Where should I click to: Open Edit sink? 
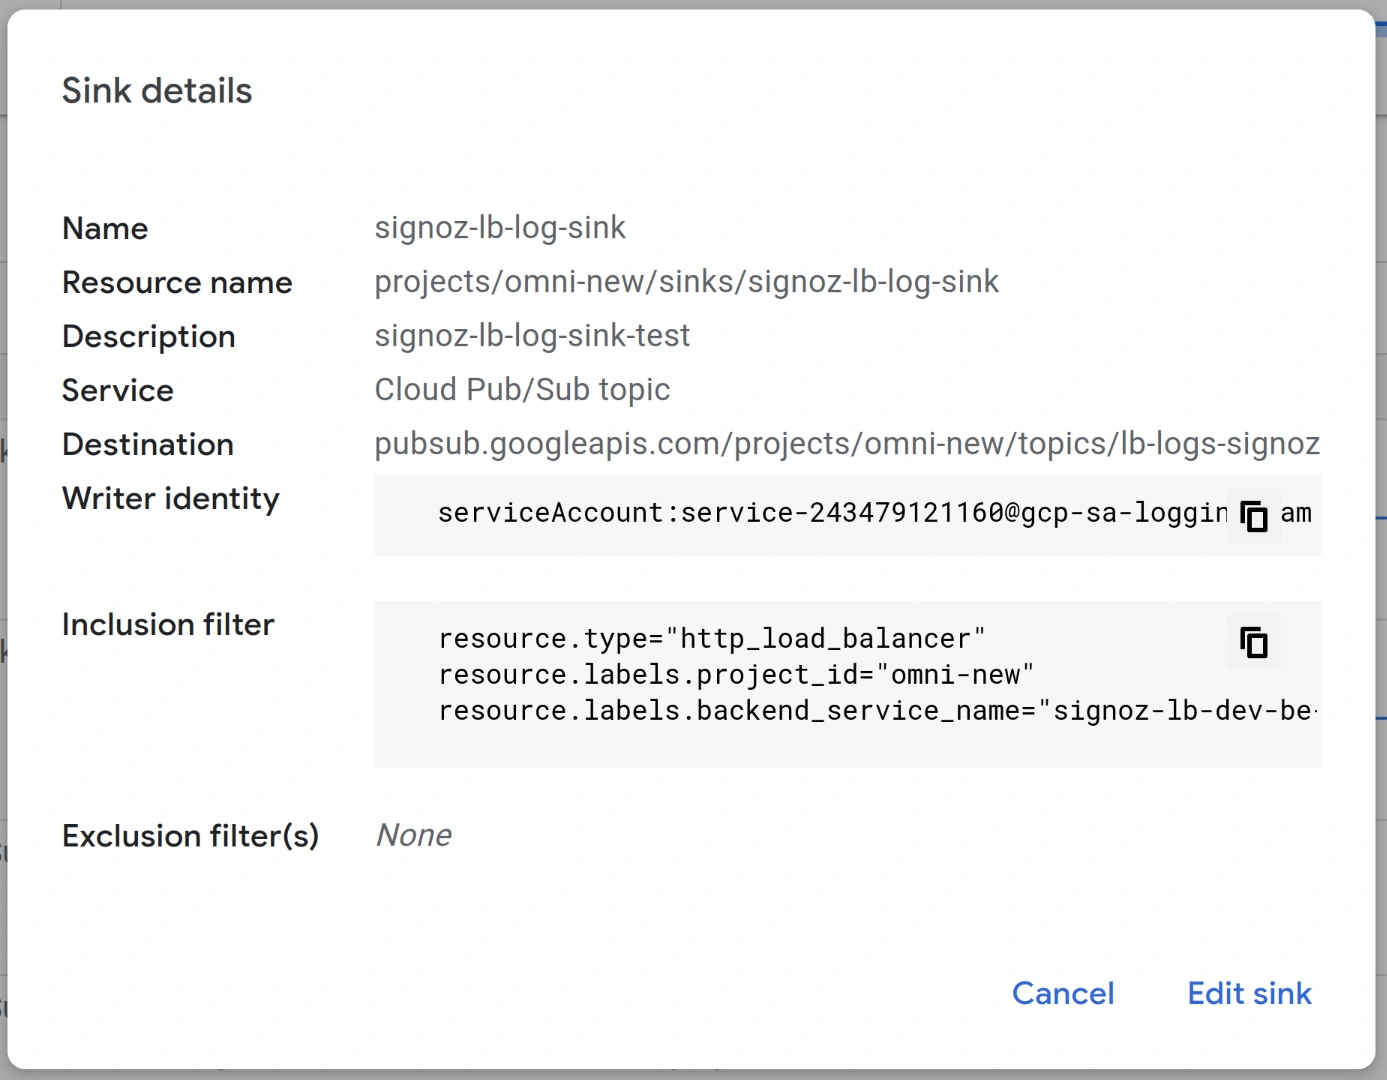pos(1249,993)
